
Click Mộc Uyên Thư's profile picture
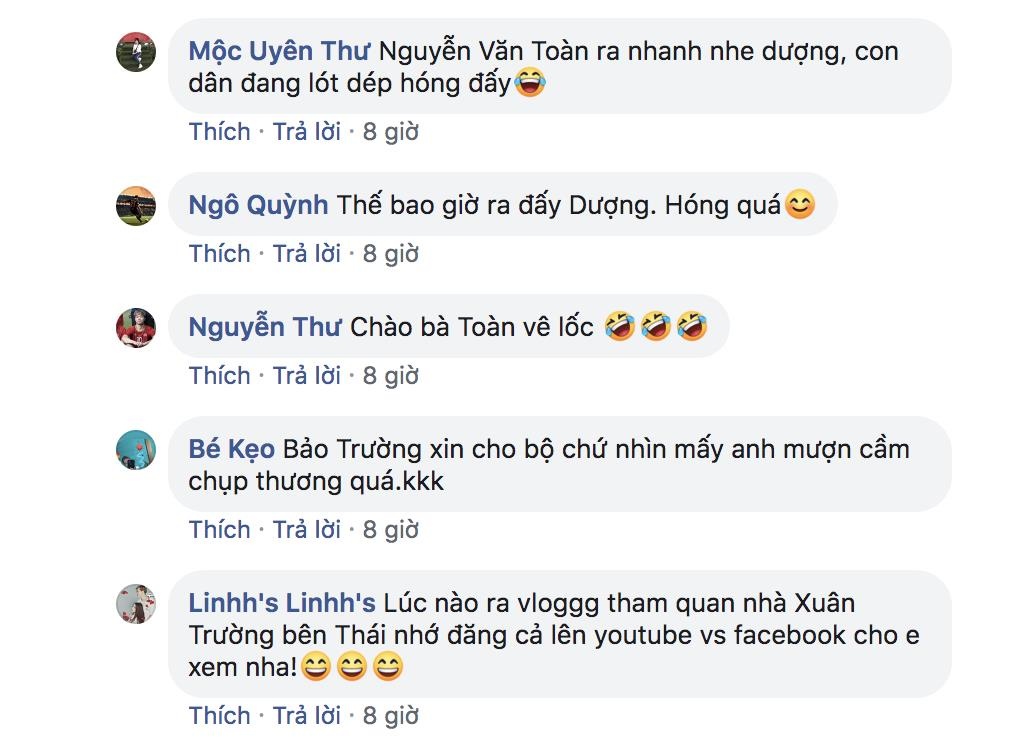pyautogui.click(x=136, y=52)
